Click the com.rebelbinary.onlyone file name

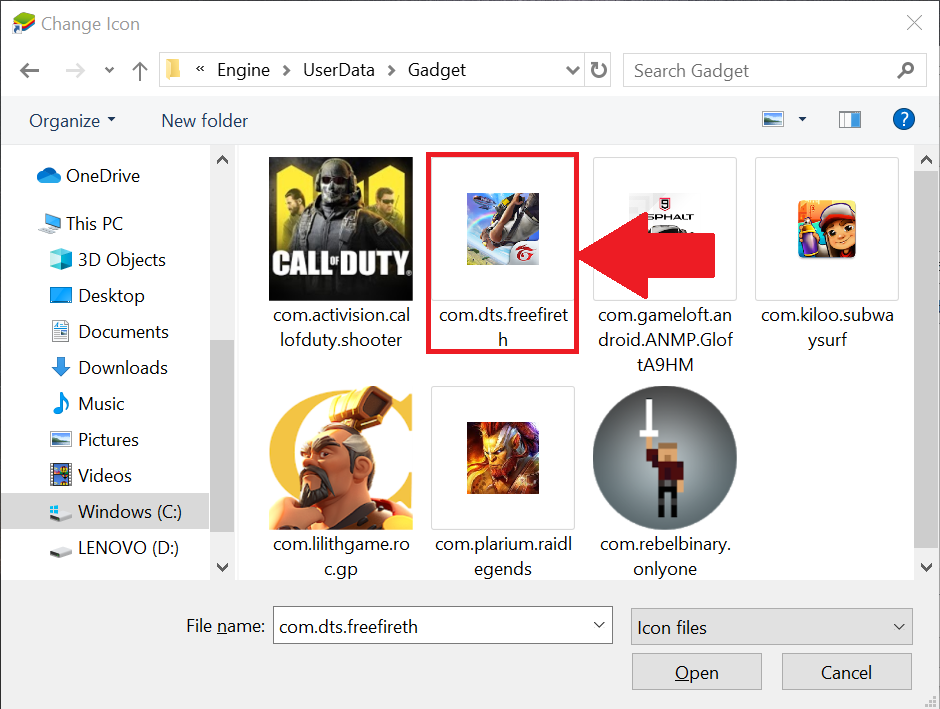[665, 556]
